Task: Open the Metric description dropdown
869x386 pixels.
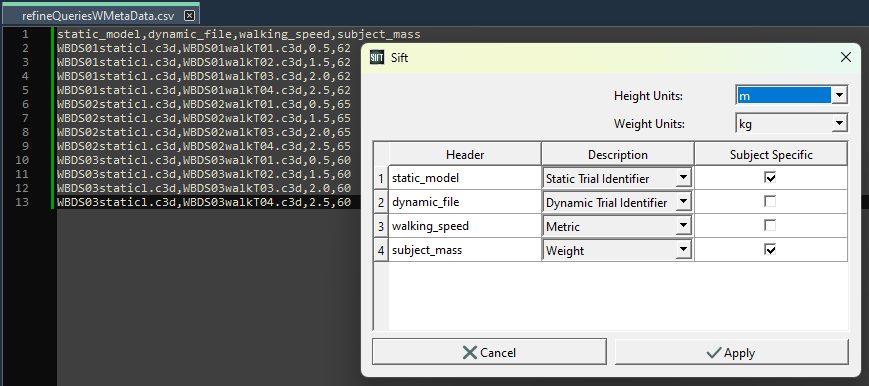Action: 684,226
